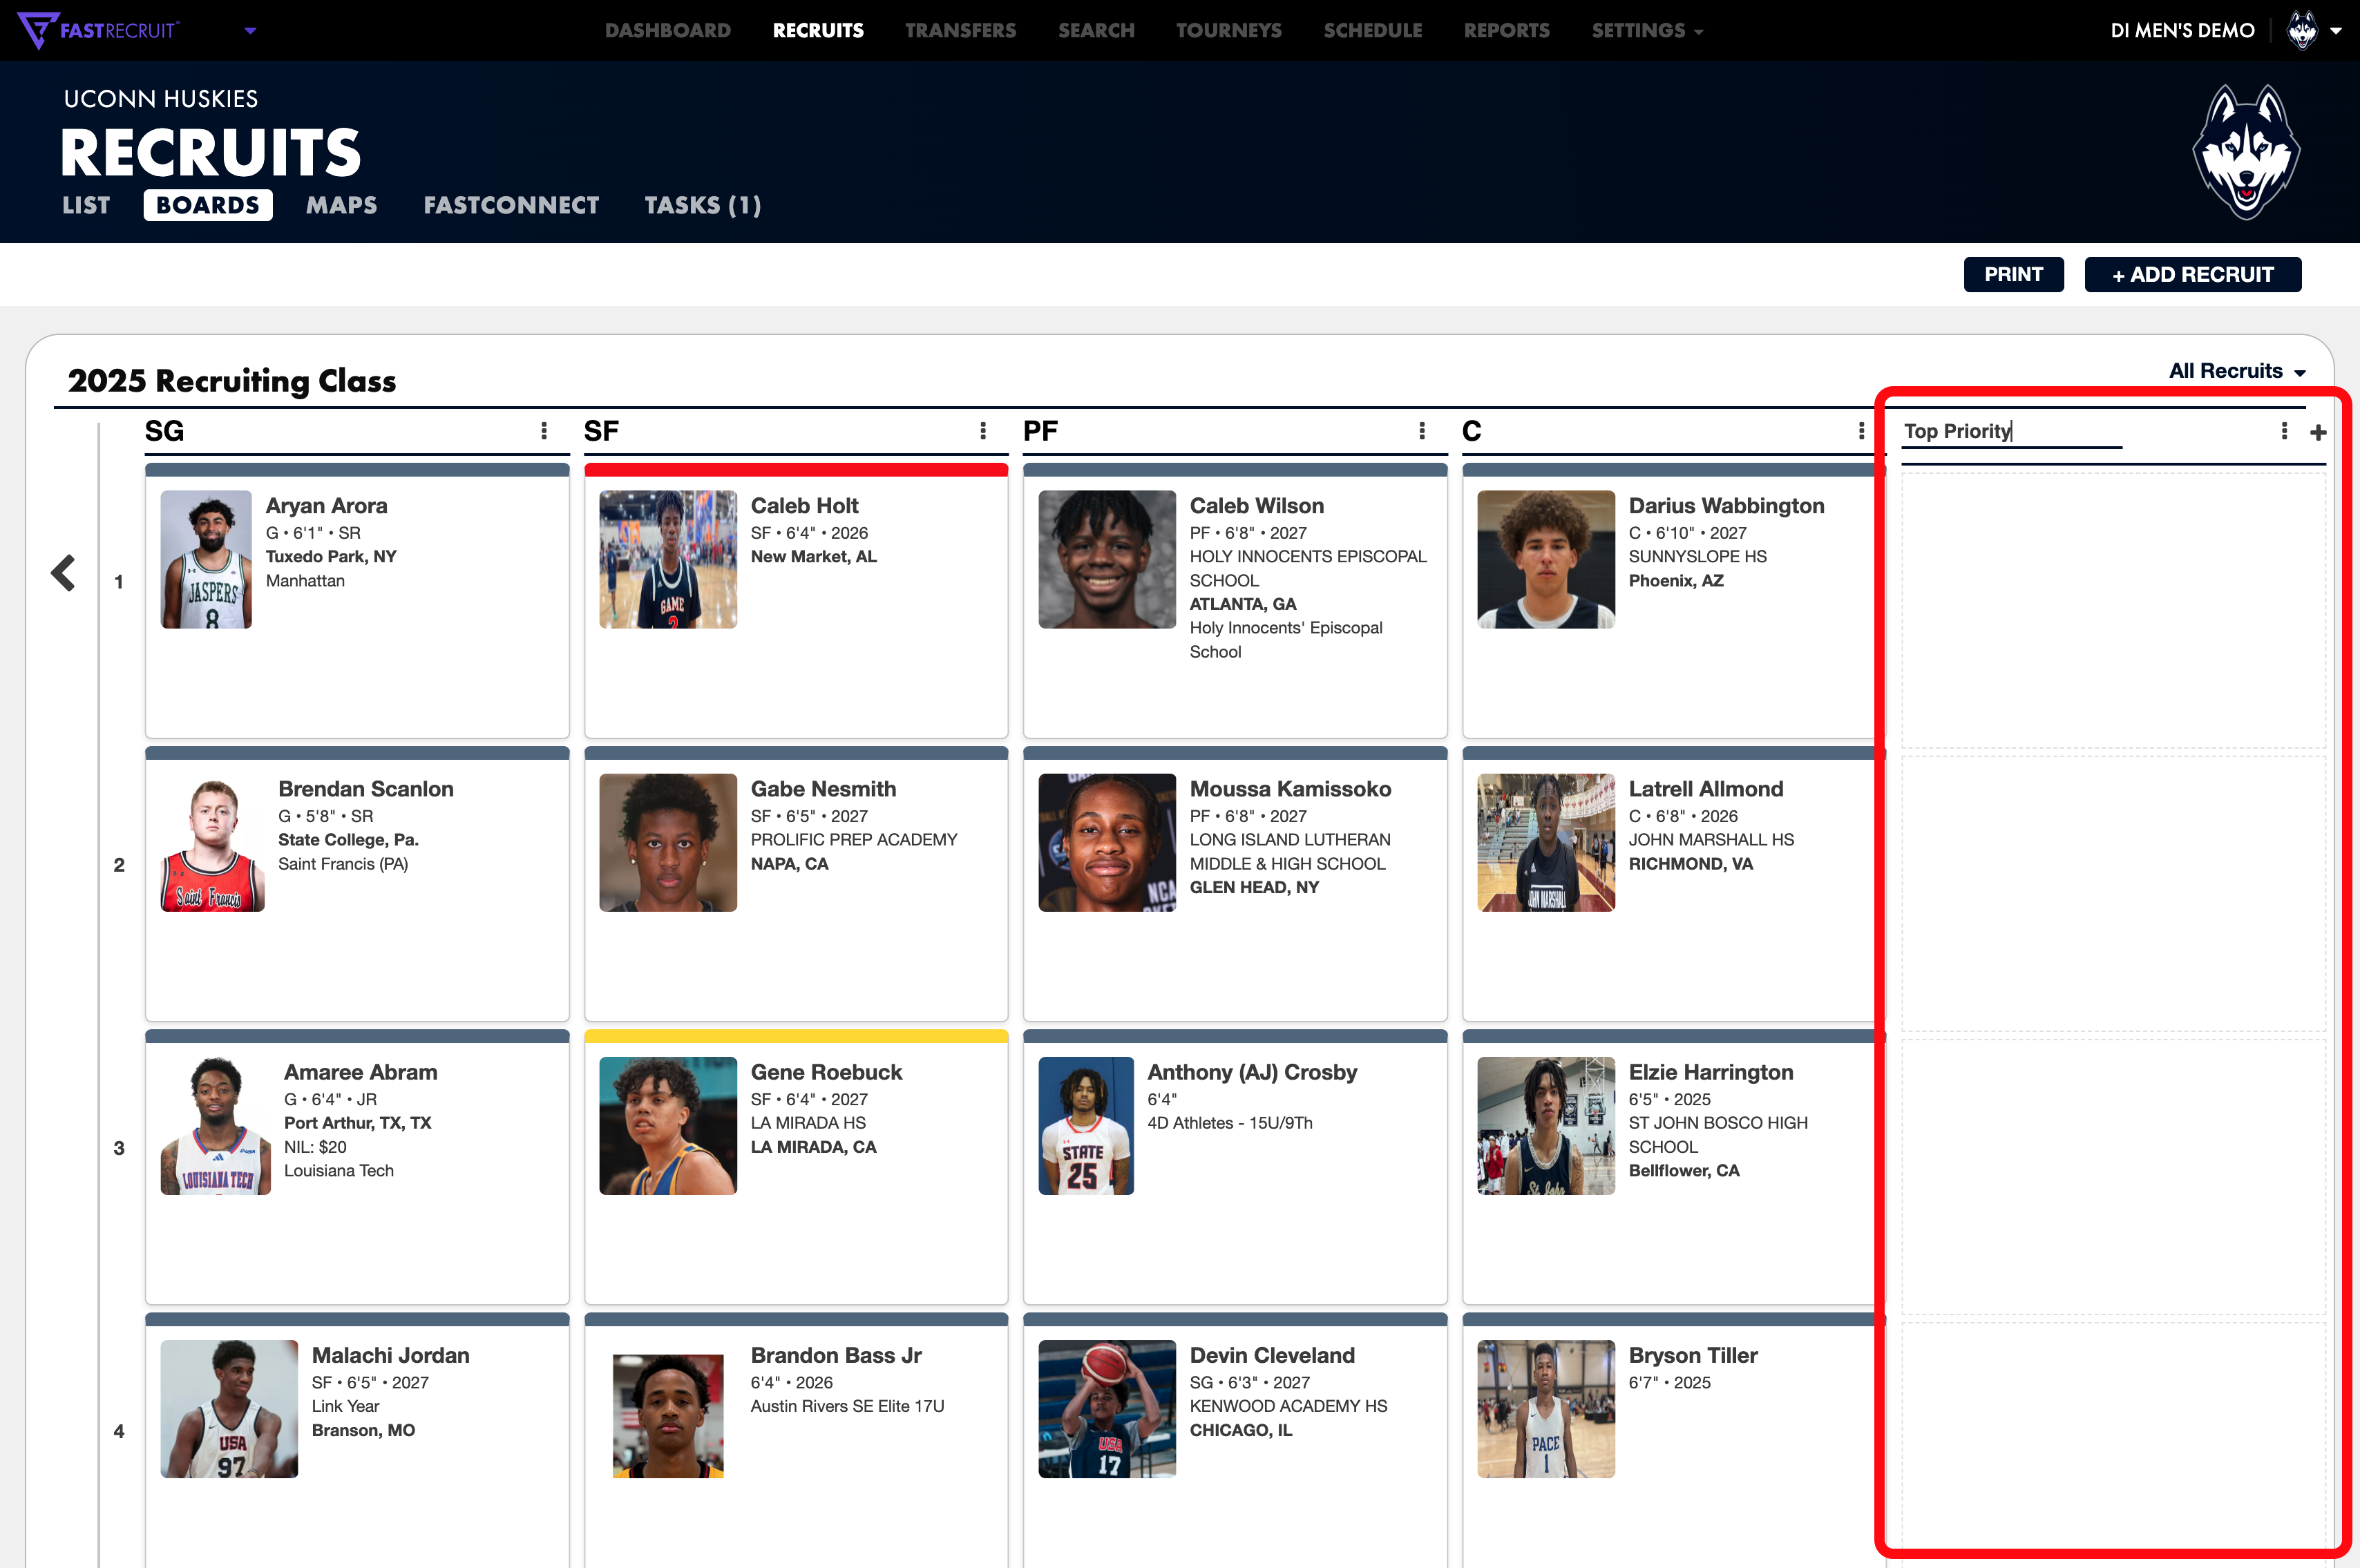Viewport: 2360px width, 1568px height.
Task: Click the plus icon to add column
Action: [2318, 432]
